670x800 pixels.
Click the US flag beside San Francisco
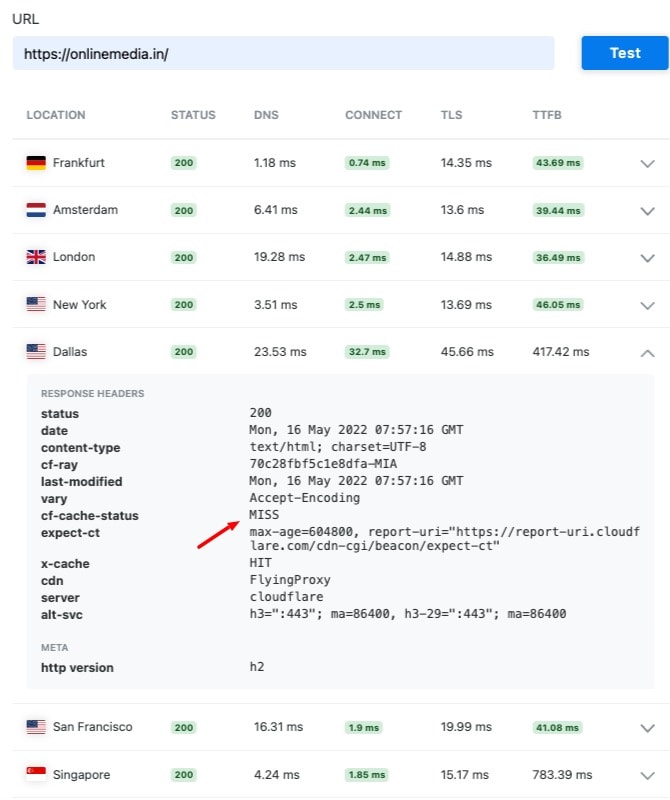pyautogui.click(x=36, y=727)
